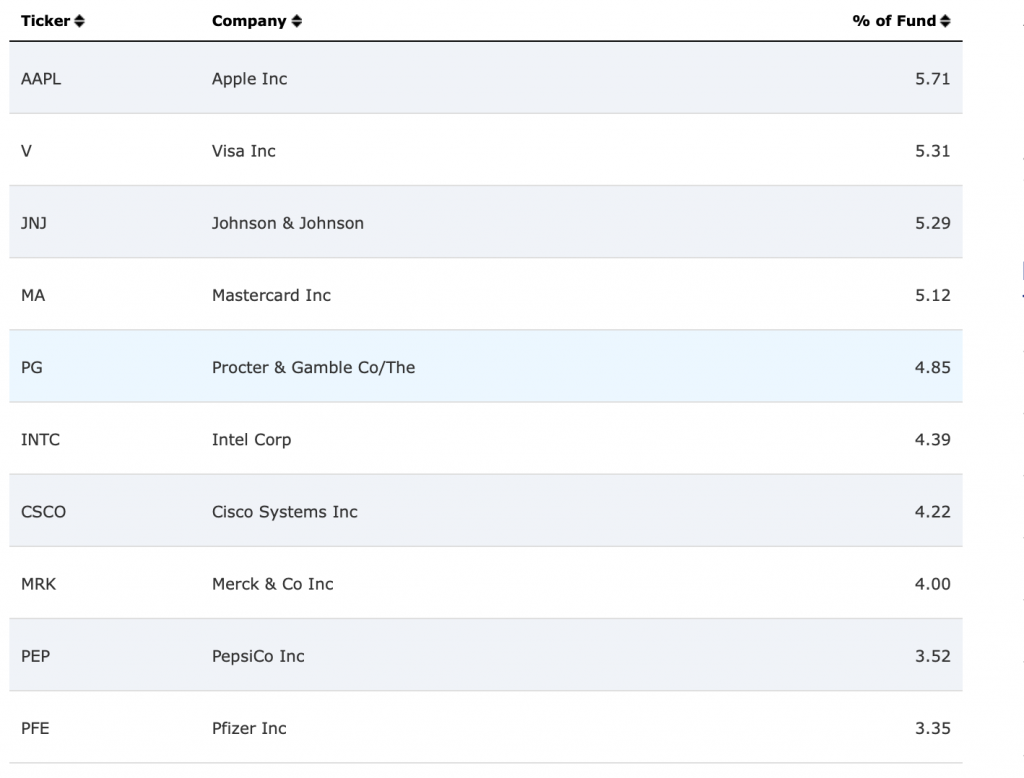Click the 4.00 fund percentage for MRK
This screenshot has height=778, width=1024.
(x=933, y=584)
